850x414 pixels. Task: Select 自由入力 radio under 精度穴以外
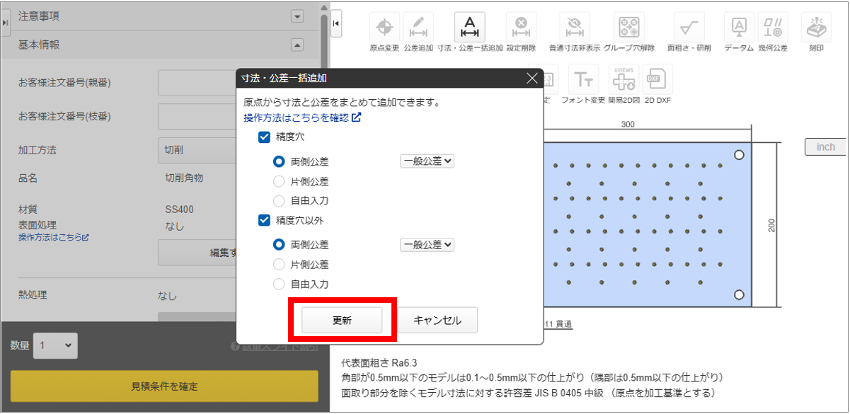(x=280, y=285)
